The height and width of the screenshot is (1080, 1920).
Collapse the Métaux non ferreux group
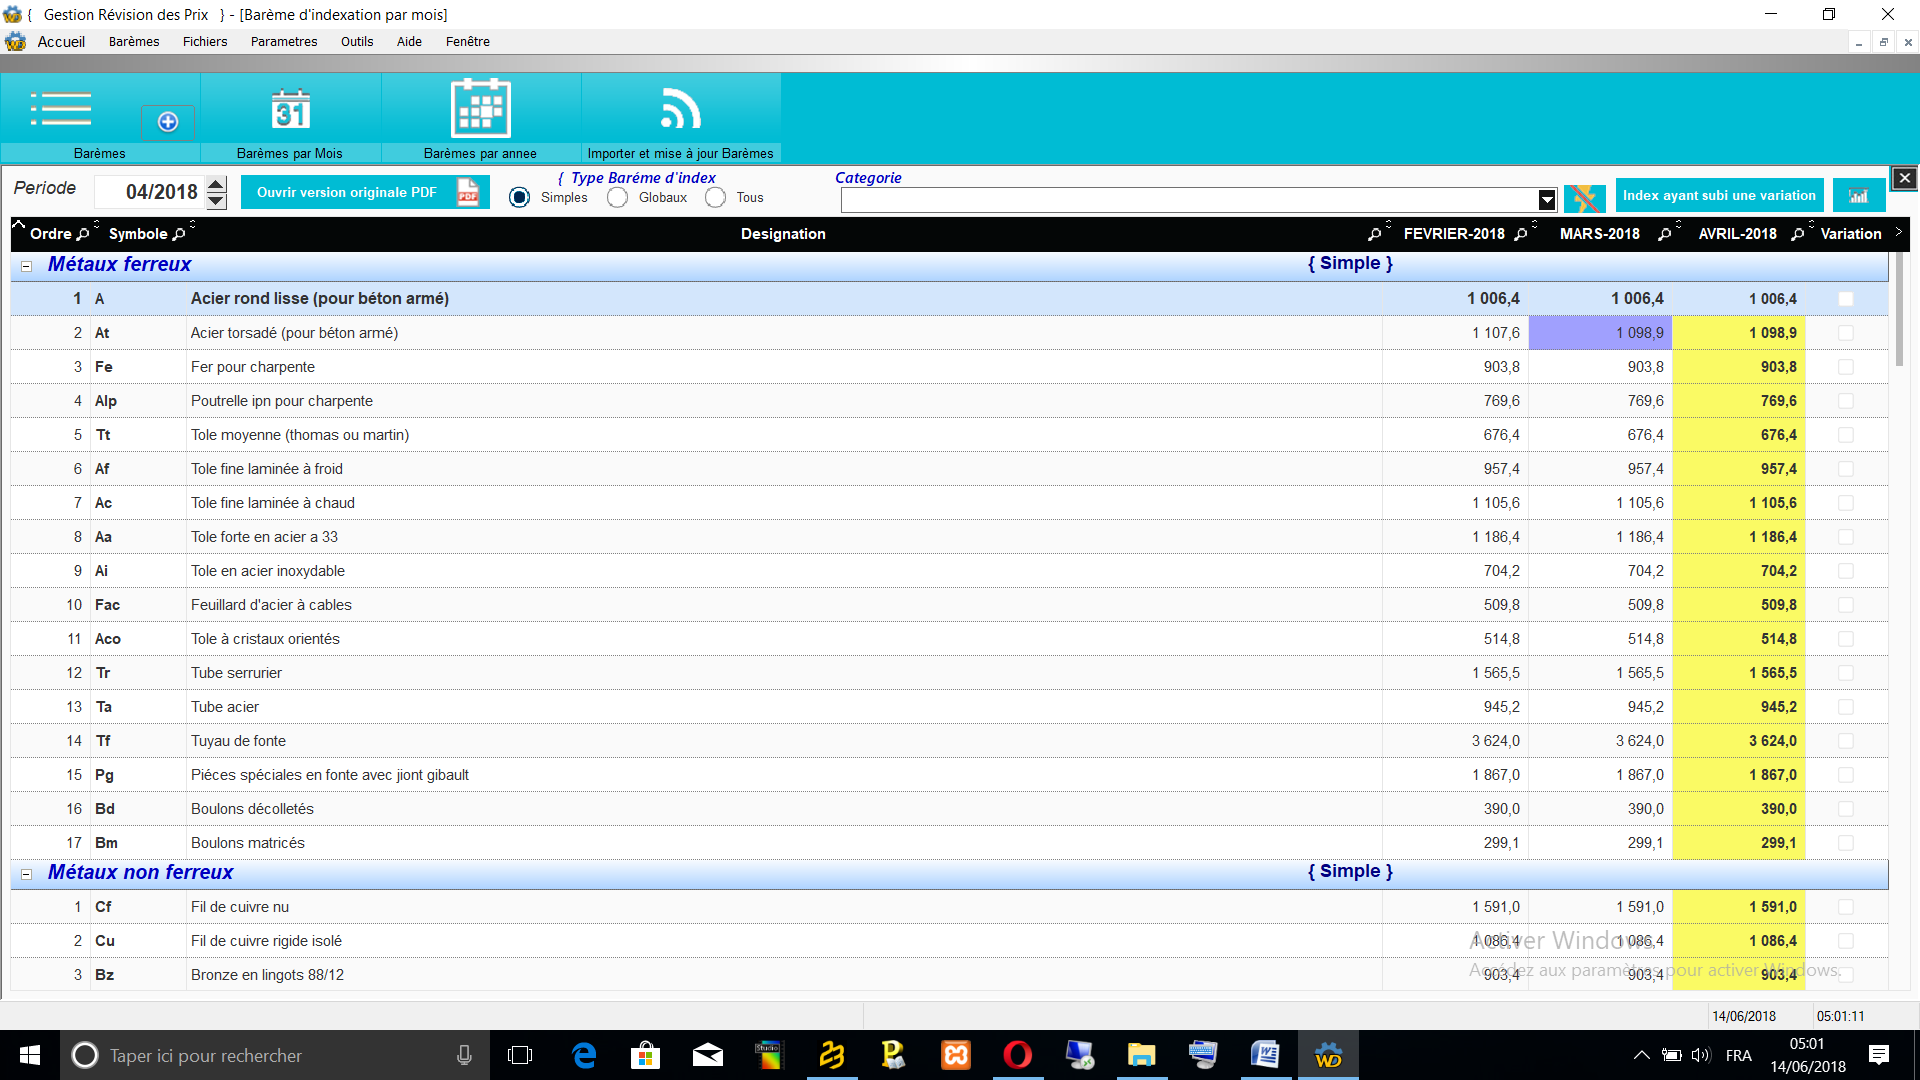(x=27, y=874)
